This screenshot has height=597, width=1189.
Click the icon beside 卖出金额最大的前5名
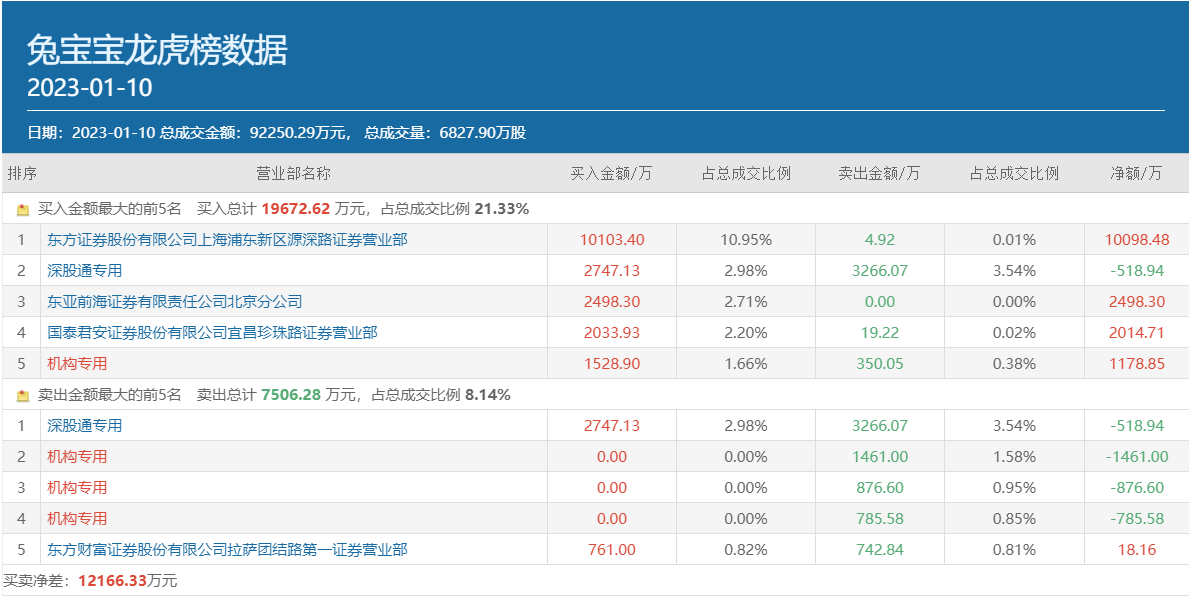(23, 396)
